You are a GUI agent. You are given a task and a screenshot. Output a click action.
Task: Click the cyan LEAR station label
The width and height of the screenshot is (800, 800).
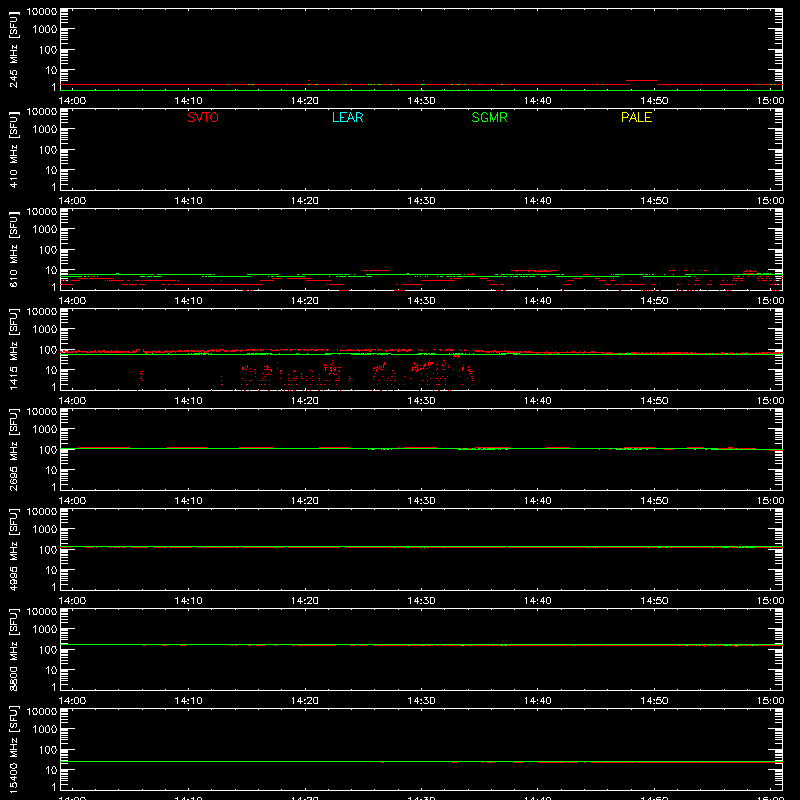point(347,117)
